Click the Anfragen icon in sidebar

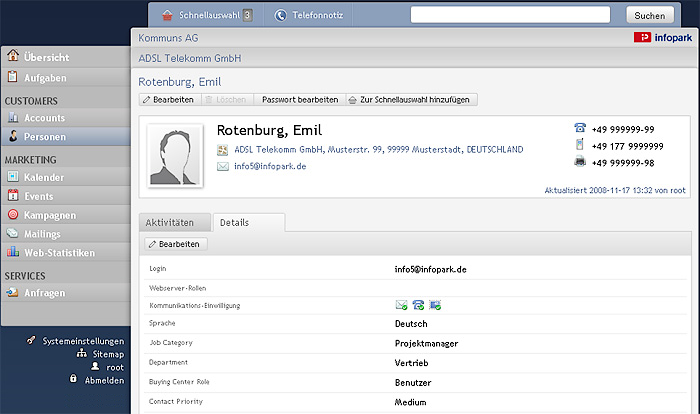tap(12, 293)
